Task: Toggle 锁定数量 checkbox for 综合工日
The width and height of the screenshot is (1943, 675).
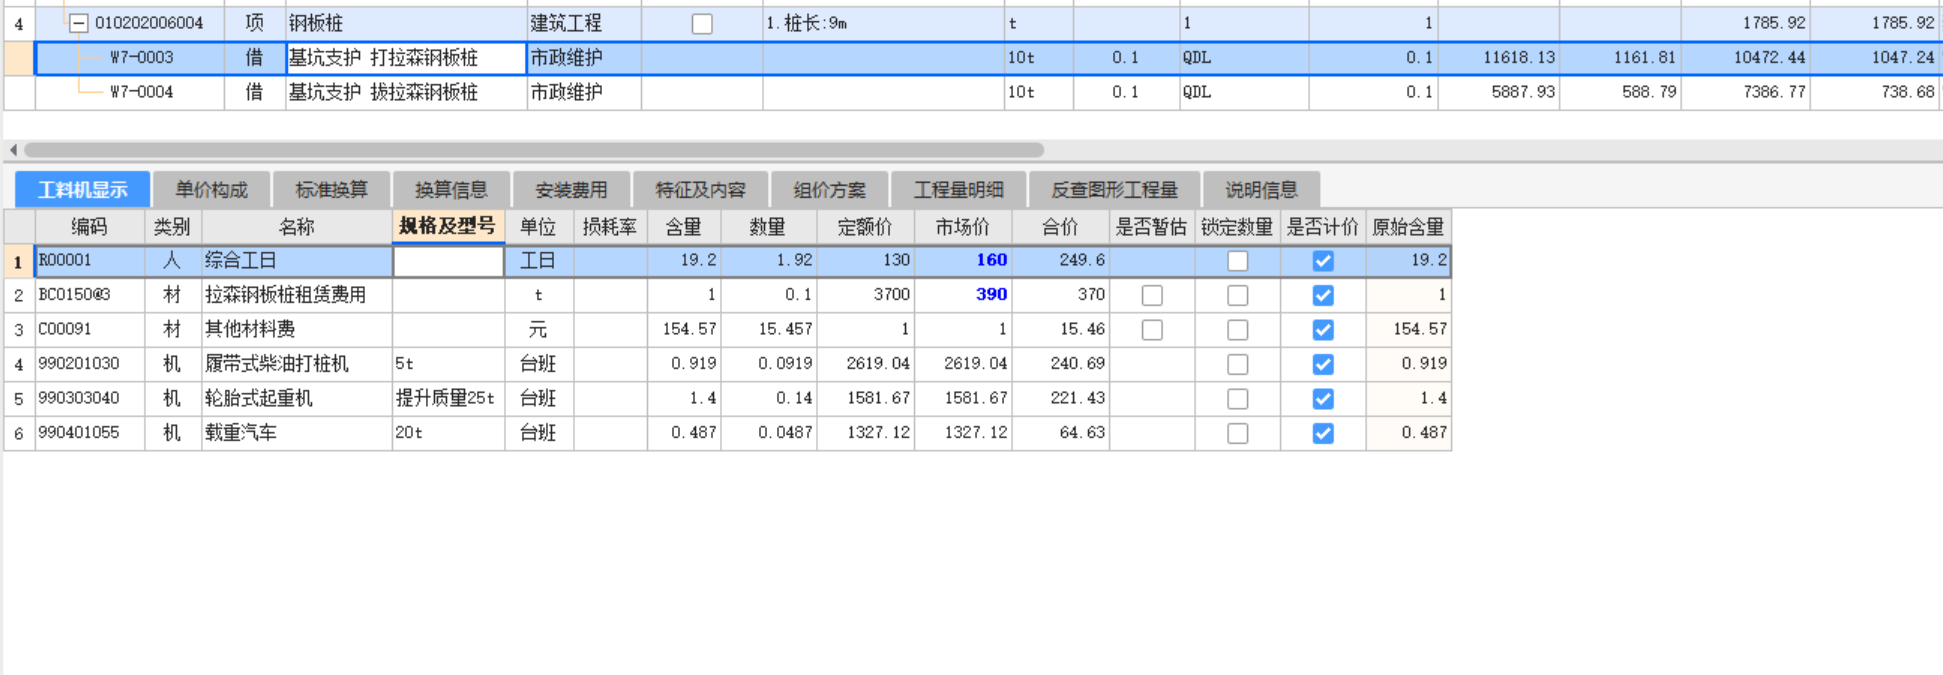Action: [1237, 261]
